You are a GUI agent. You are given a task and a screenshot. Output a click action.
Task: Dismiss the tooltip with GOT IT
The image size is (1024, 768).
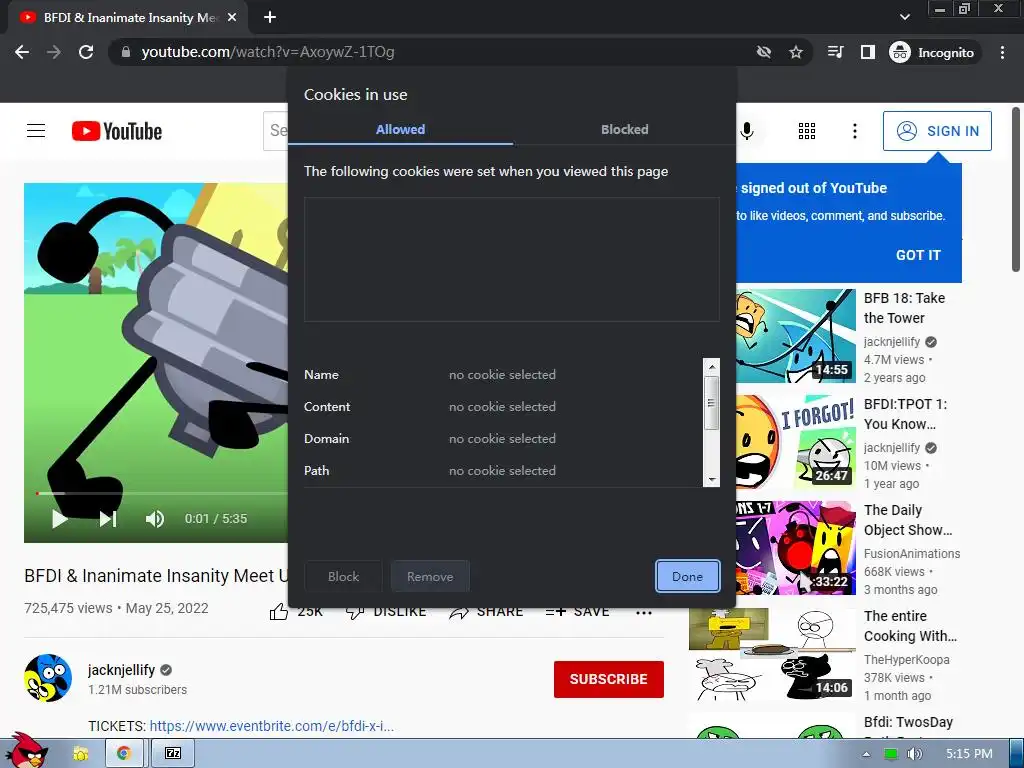coord(918,255)
